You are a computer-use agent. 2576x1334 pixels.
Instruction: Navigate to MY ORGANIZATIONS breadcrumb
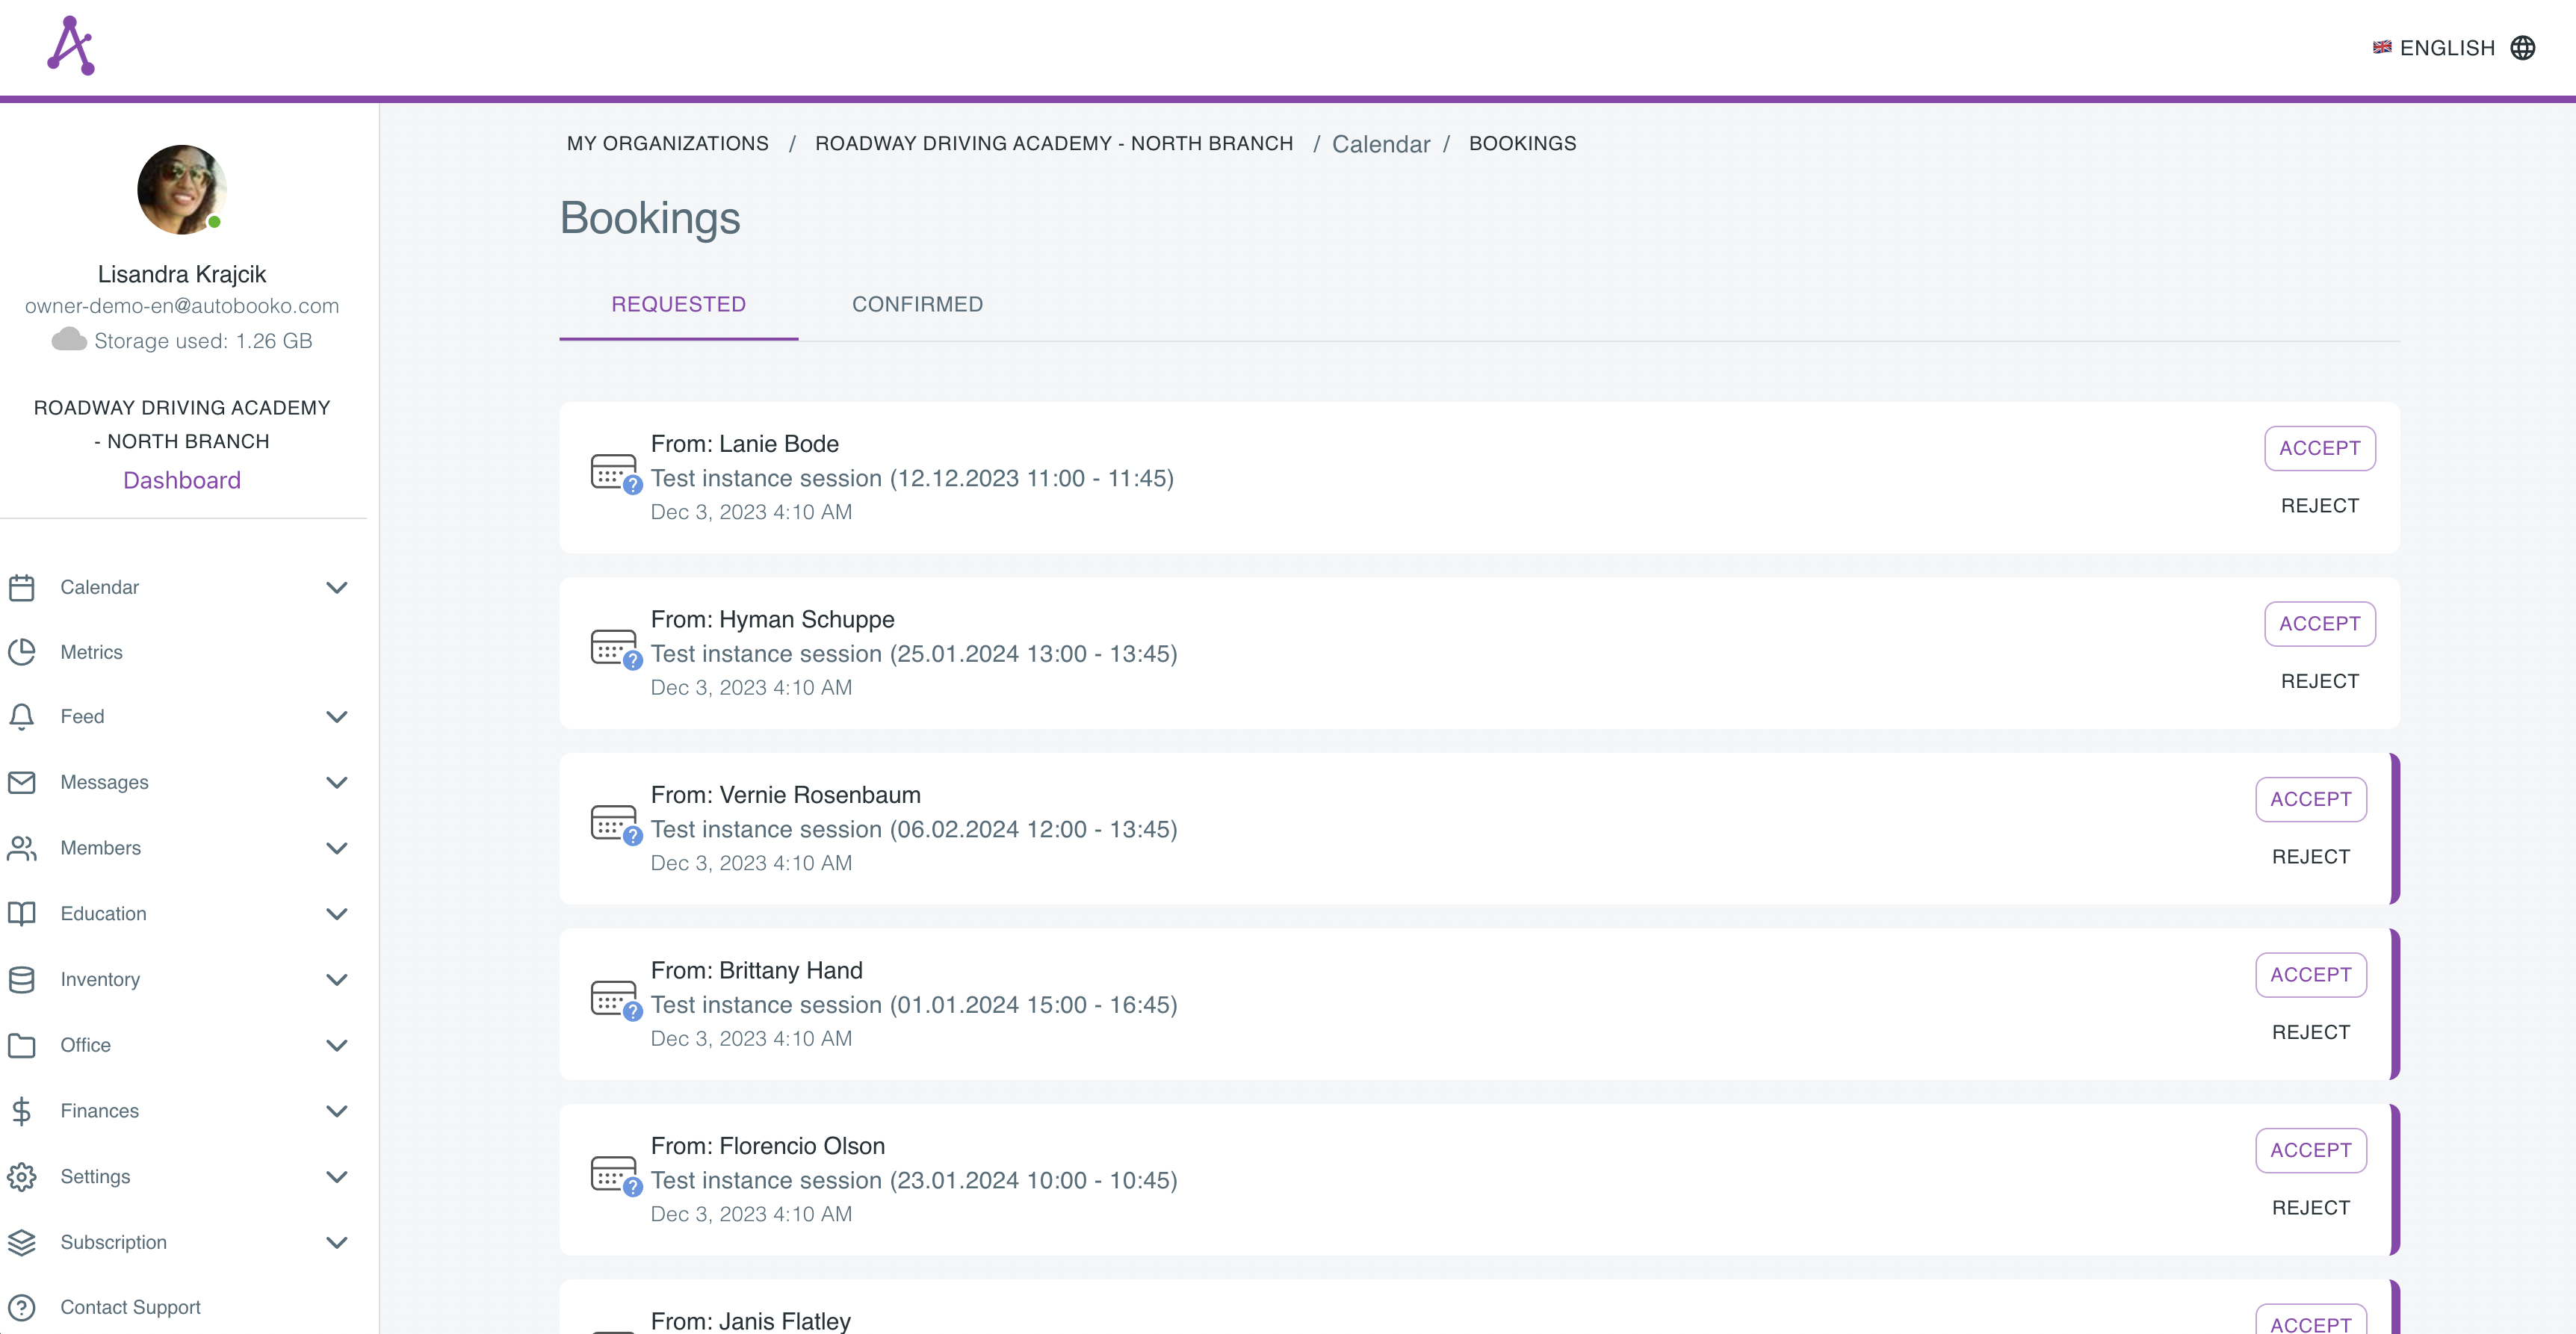[x=667, y=143]
